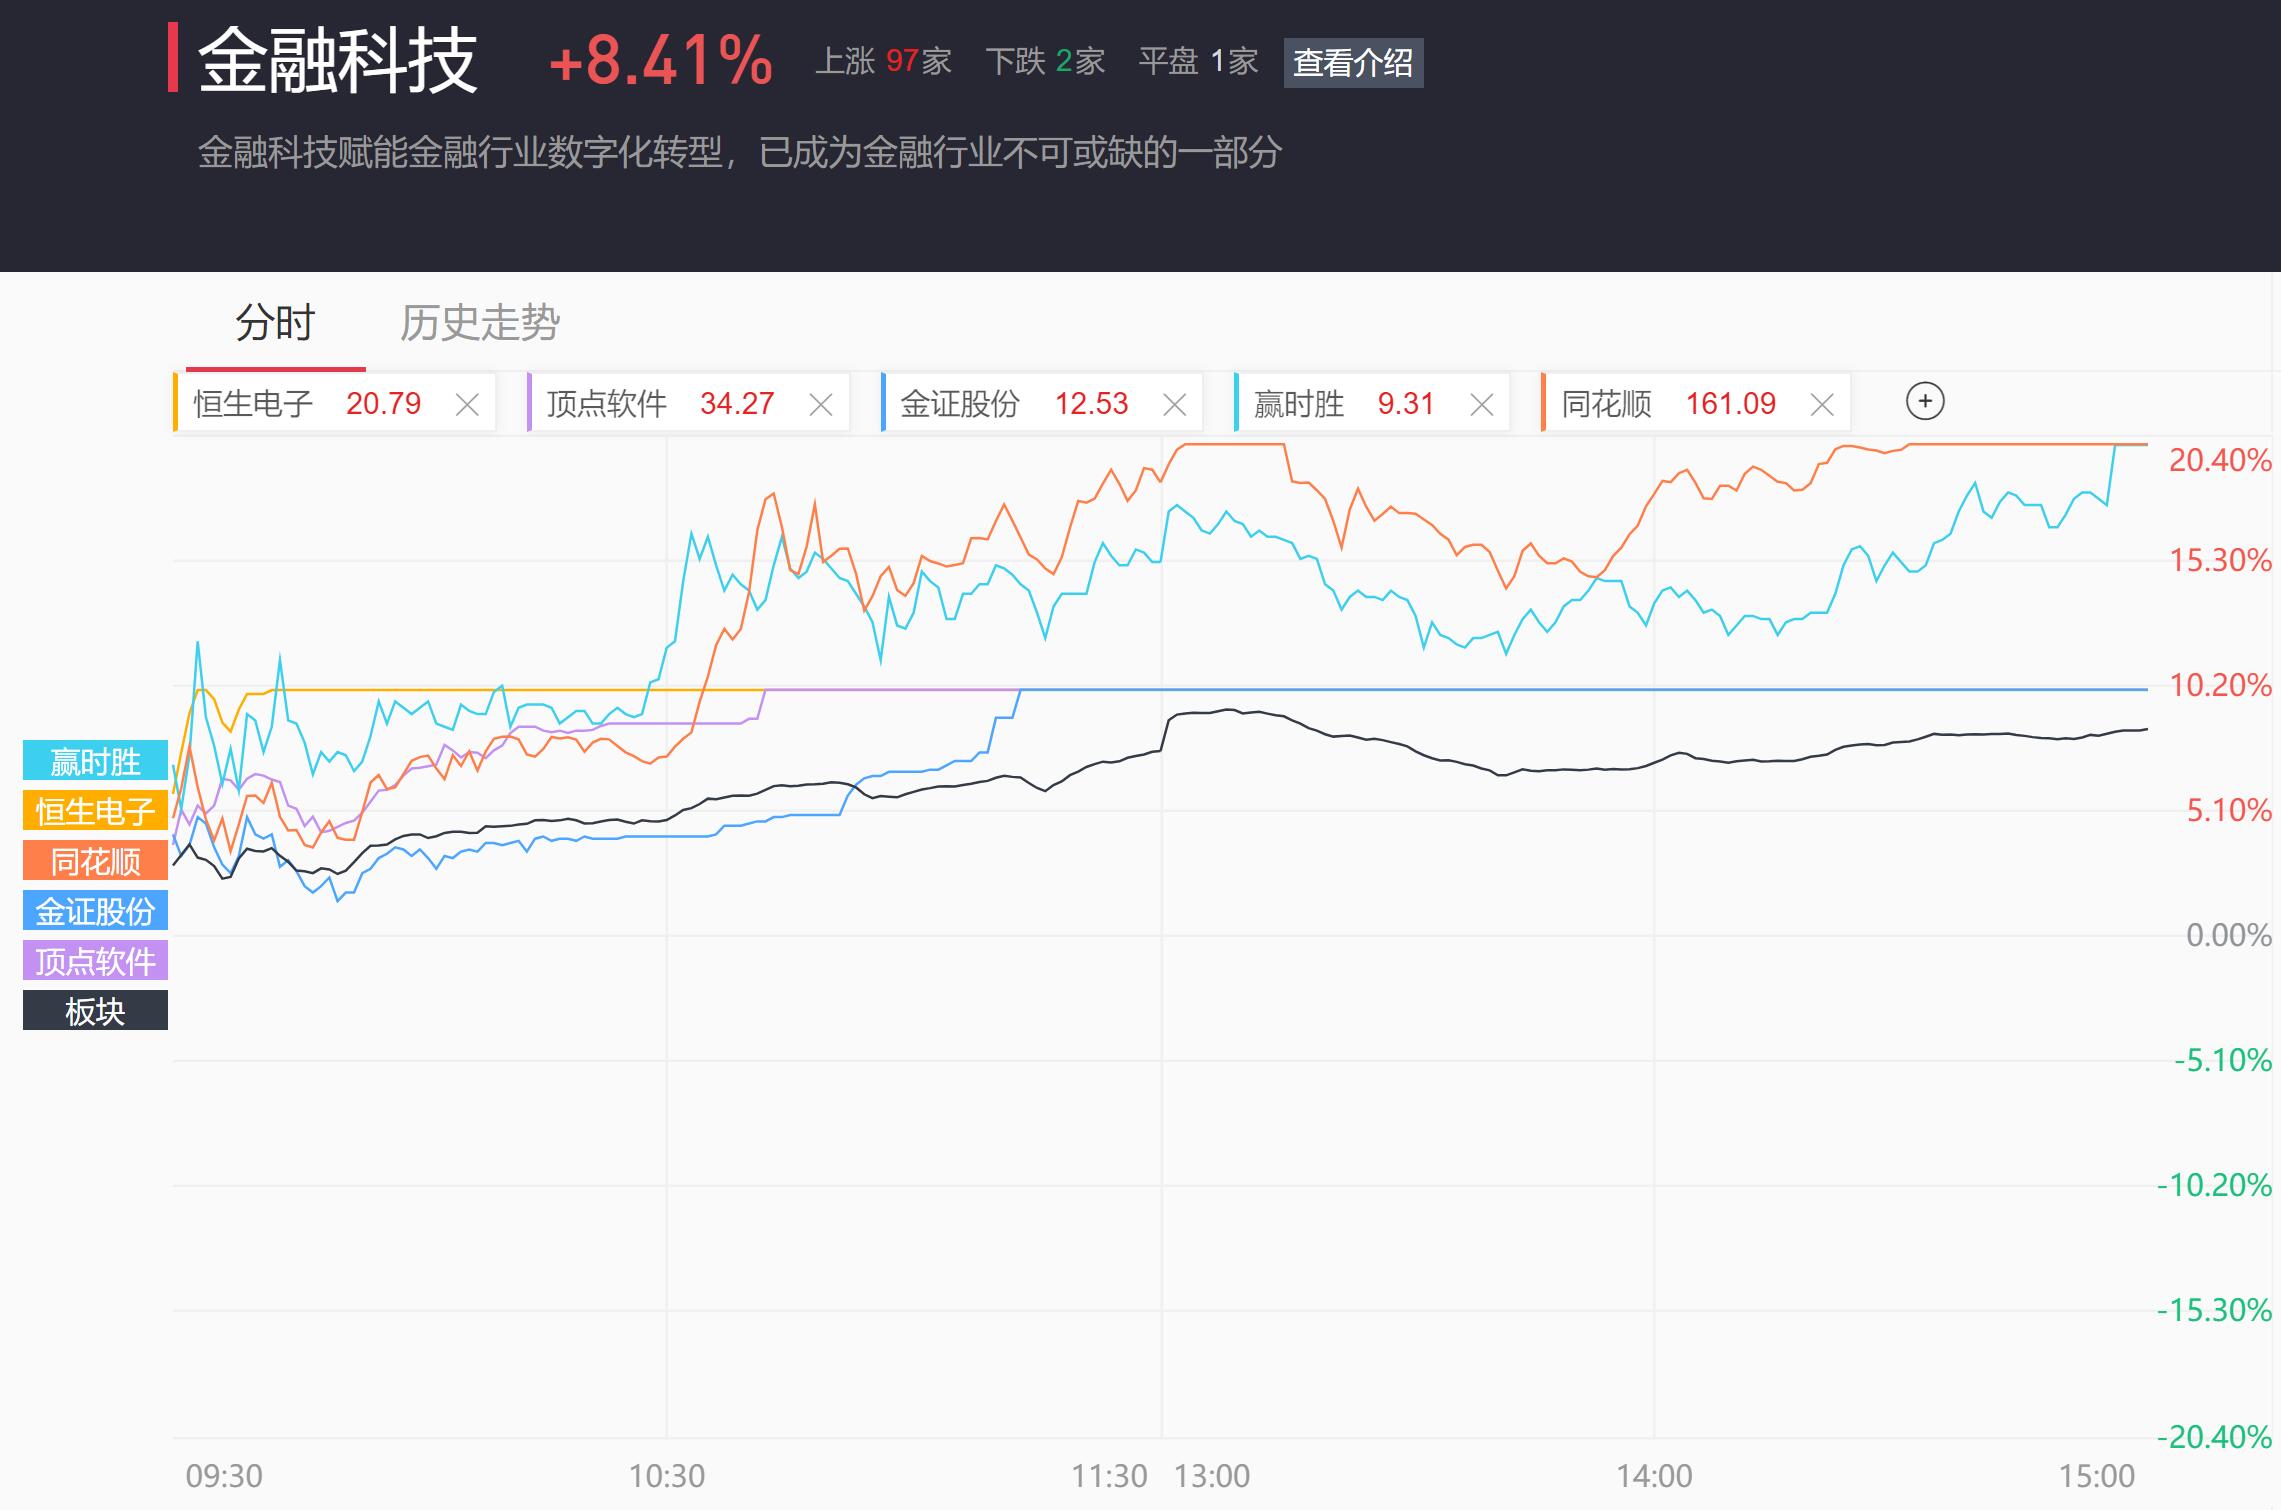The height and width of the screenshot is (1510, 2281).
Task: Click the 0.00% axis label
Action: (2229, 935)
